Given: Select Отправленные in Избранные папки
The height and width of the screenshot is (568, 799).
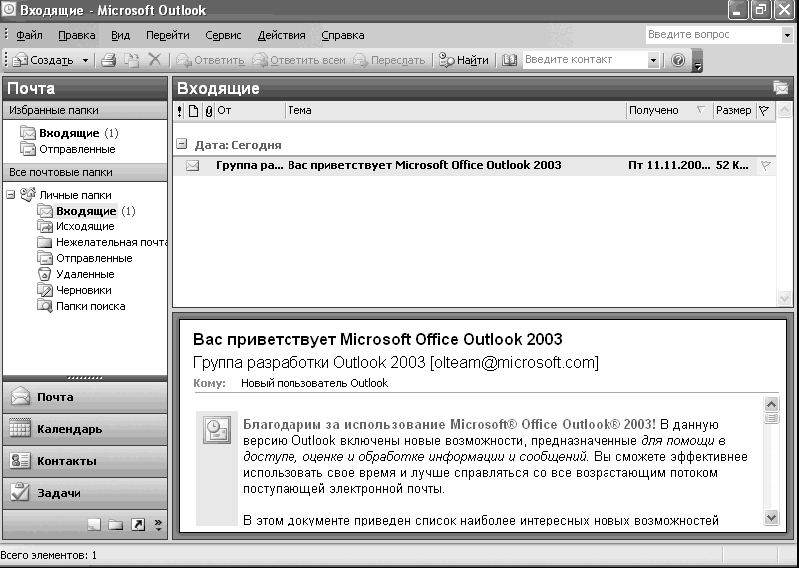Looking at the screenshot, I should pos(68,149).
